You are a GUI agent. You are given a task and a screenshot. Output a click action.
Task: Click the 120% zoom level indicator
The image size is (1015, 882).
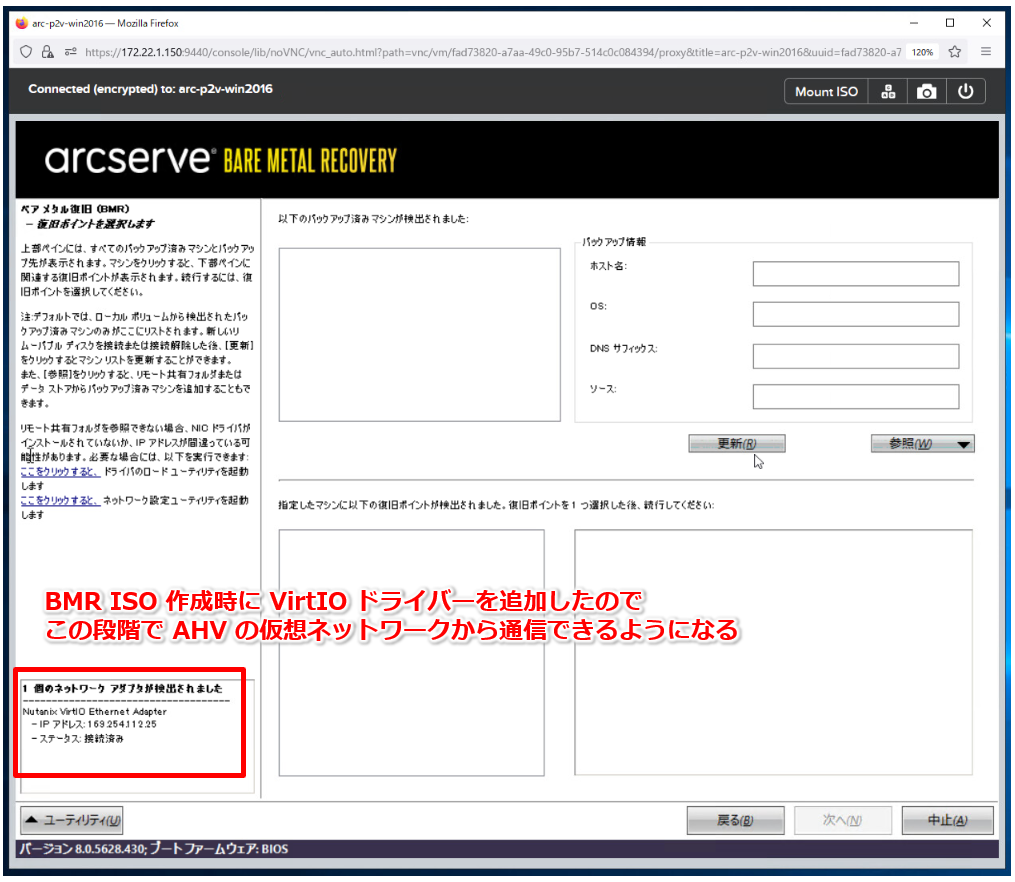tap(922, 52)
